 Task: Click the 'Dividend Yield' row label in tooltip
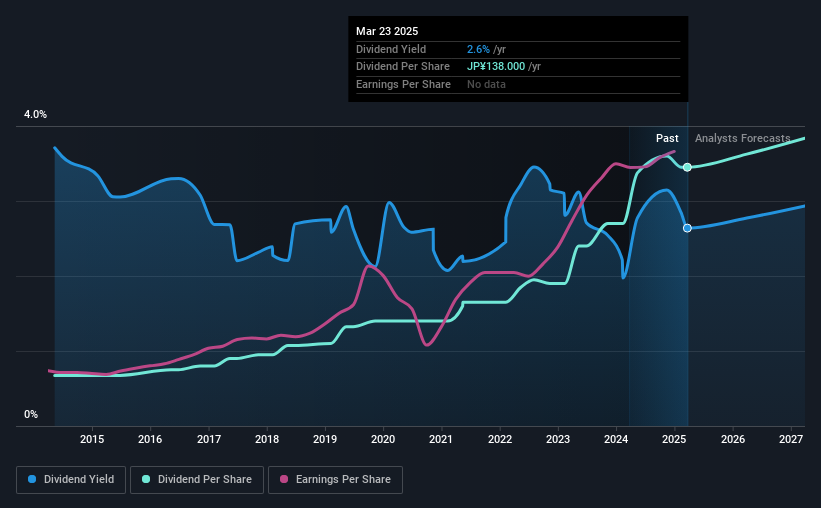pos(391,49)
